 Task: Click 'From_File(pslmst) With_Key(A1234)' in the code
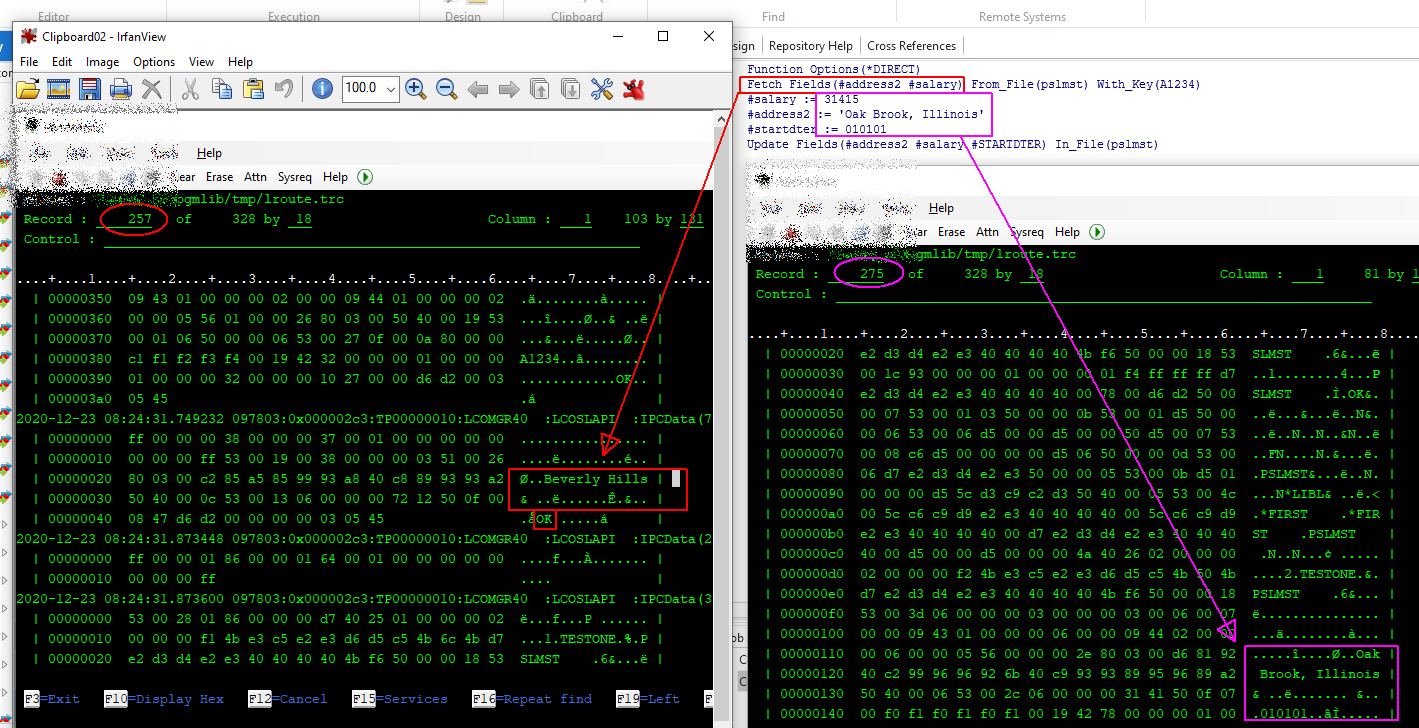[1085, 85]
